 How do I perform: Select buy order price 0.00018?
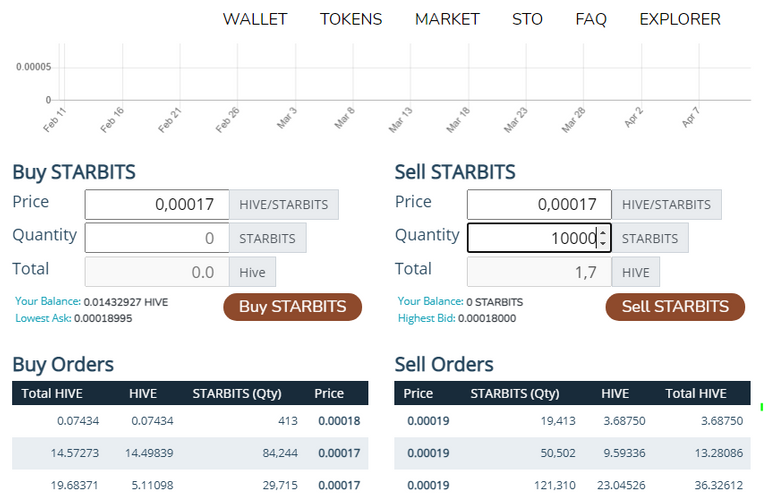[x=339, y=421]
